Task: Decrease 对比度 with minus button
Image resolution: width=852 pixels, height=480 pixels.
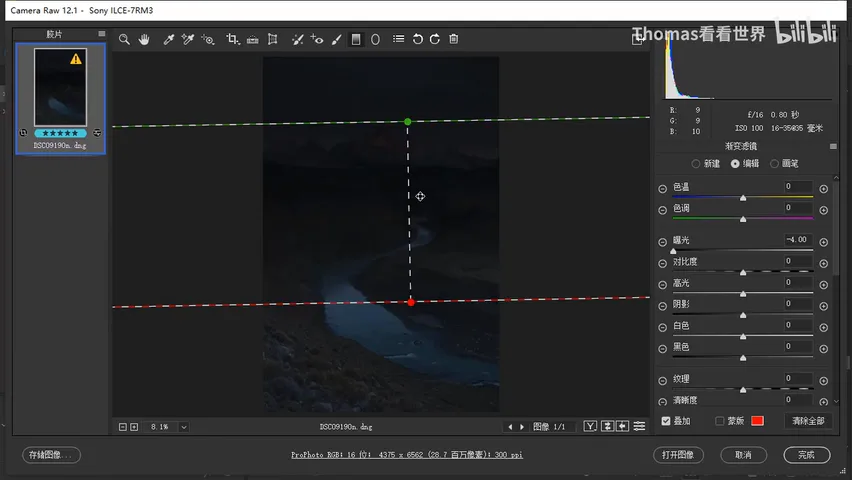Action: point(662,264)
